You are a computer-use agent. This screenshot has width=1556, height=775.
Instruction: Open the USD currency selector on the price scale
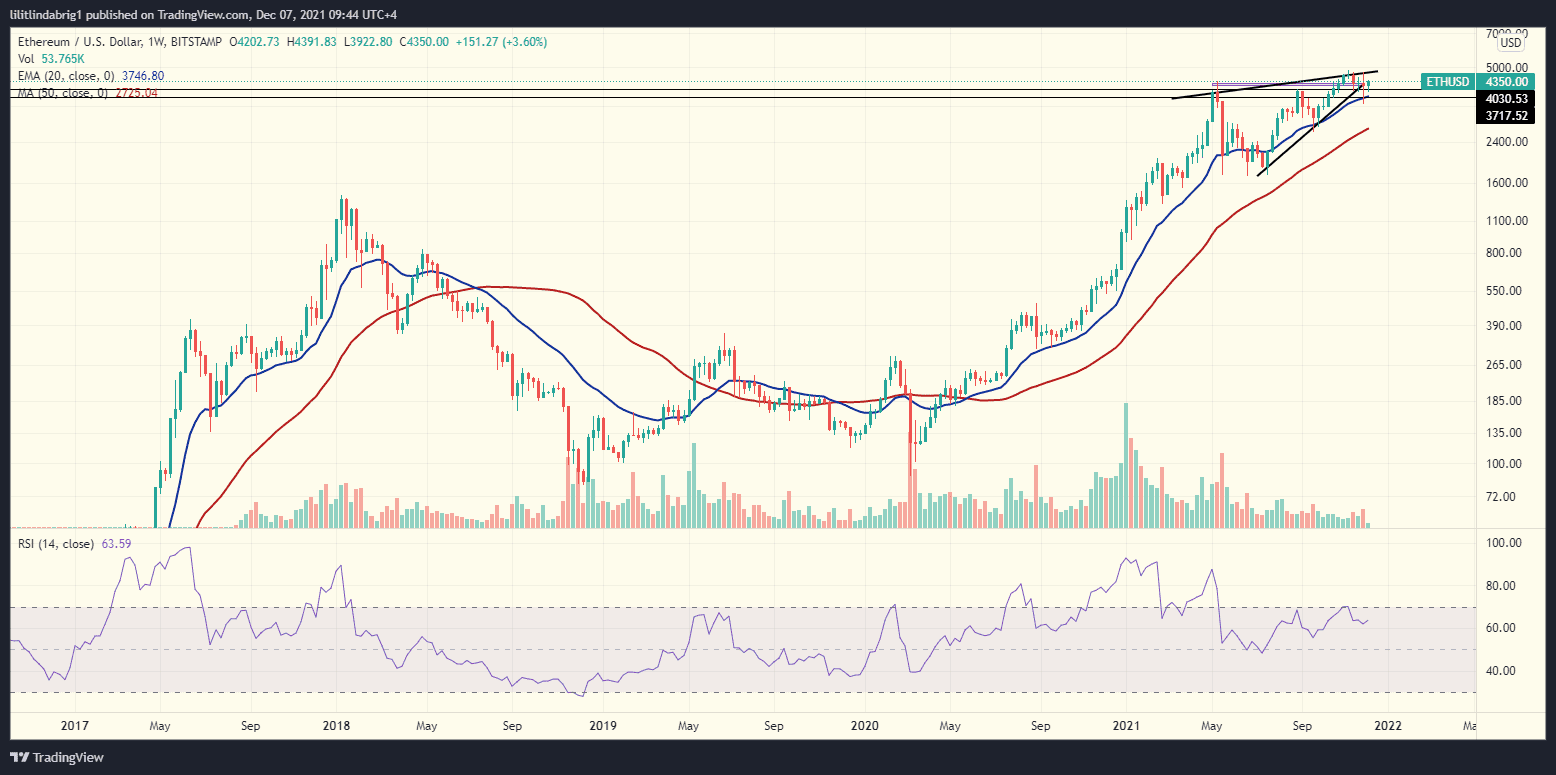click(x=1510, y=42)
